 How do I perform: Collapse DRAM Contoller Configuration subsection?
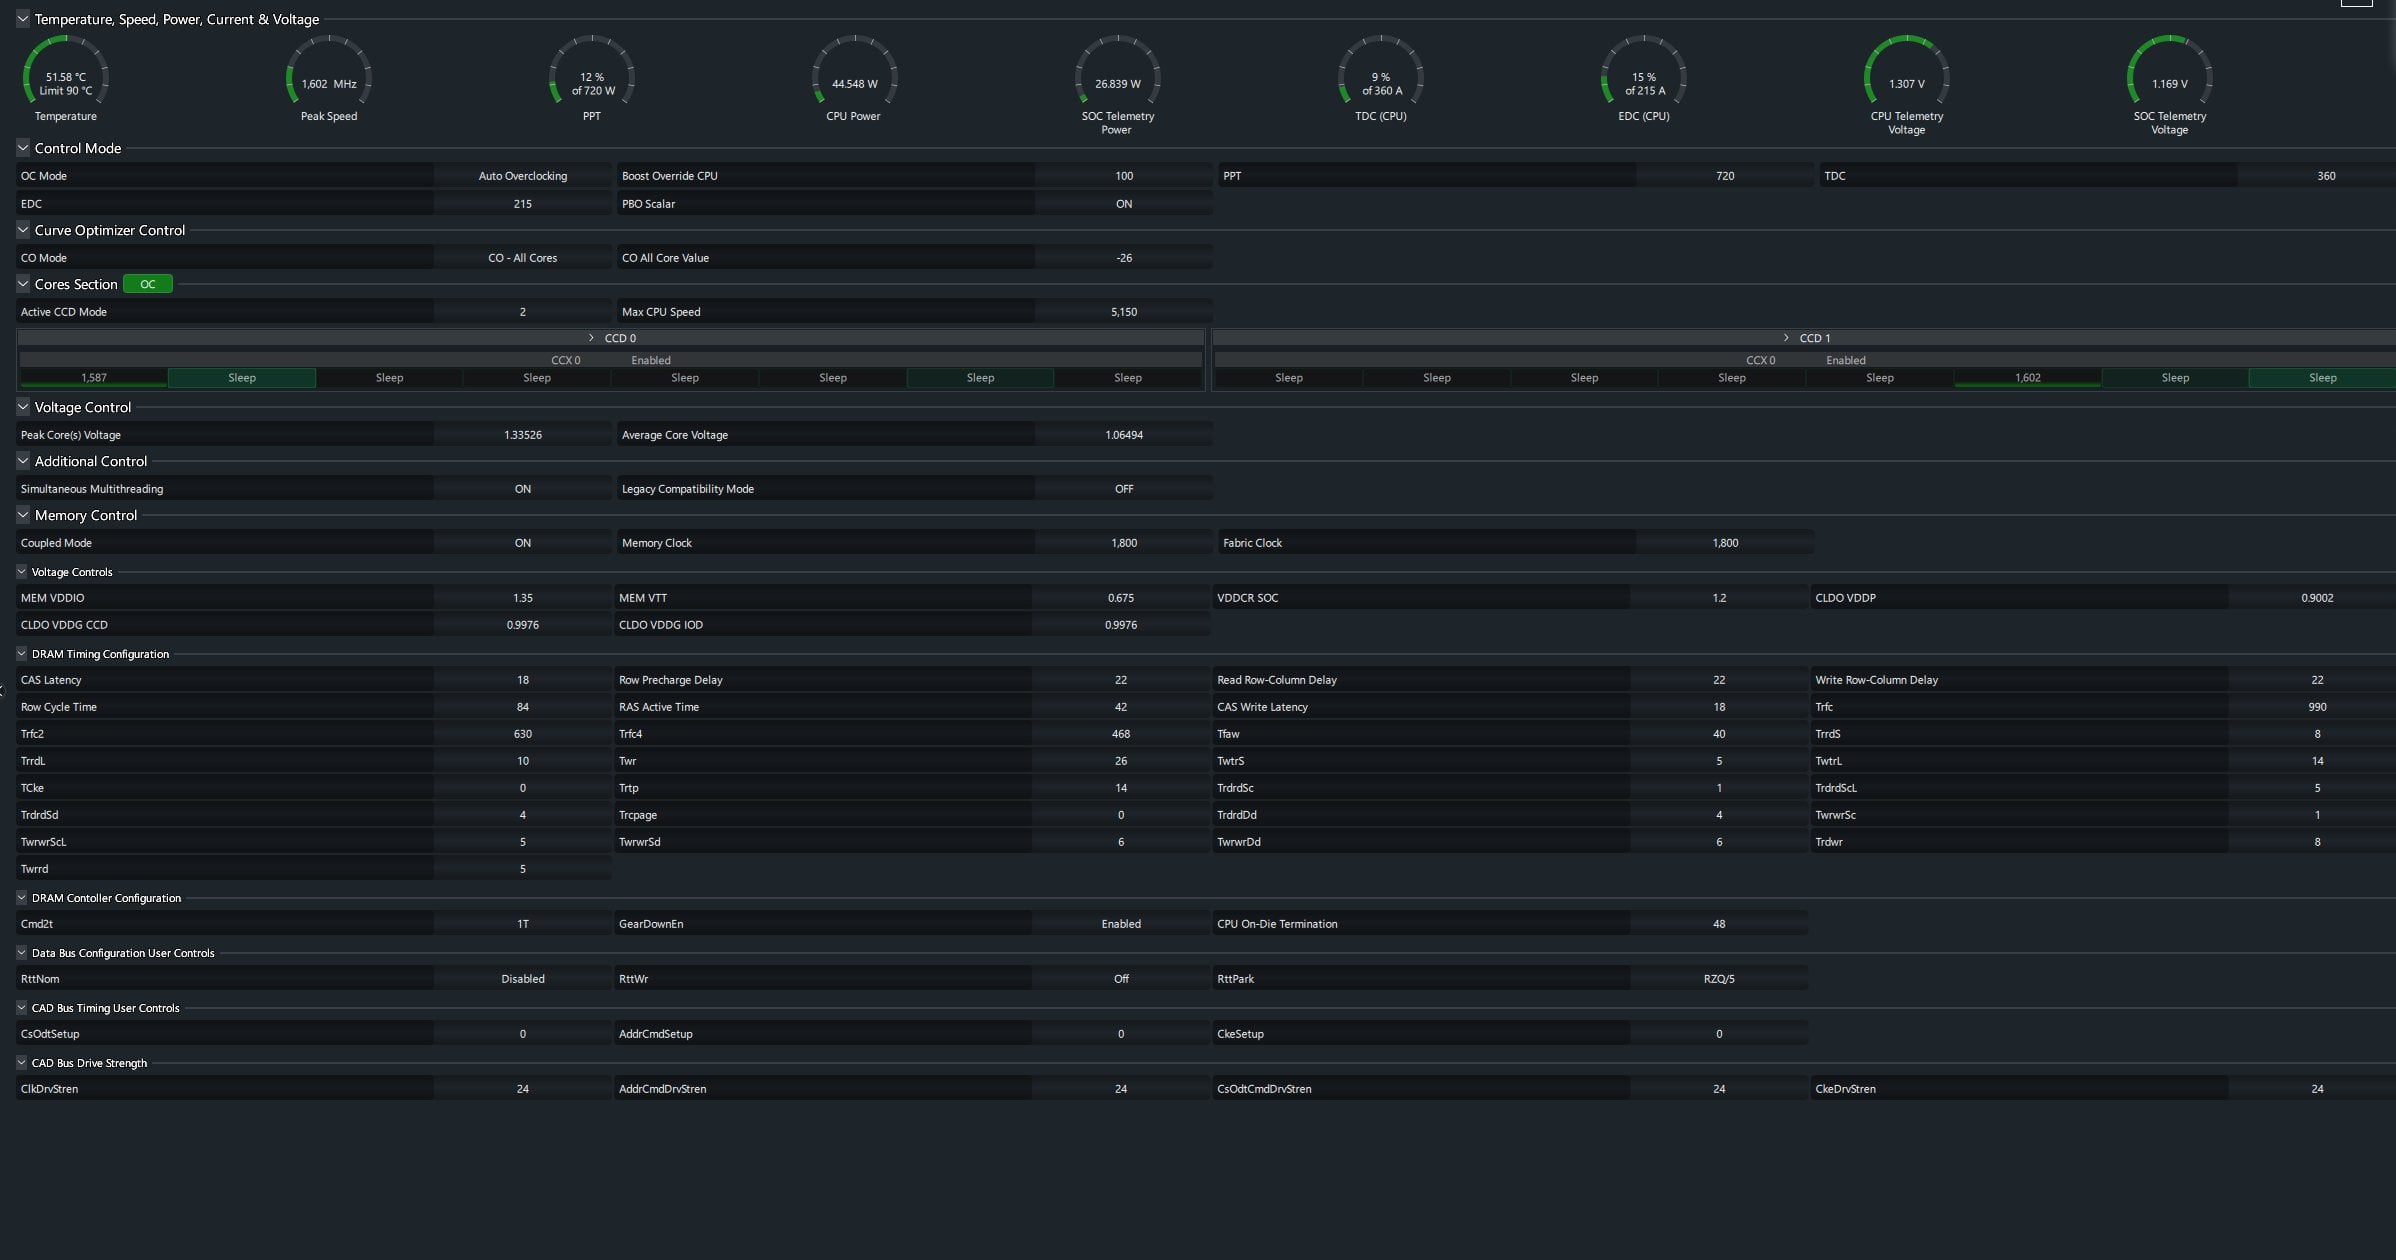coord(22,898)
